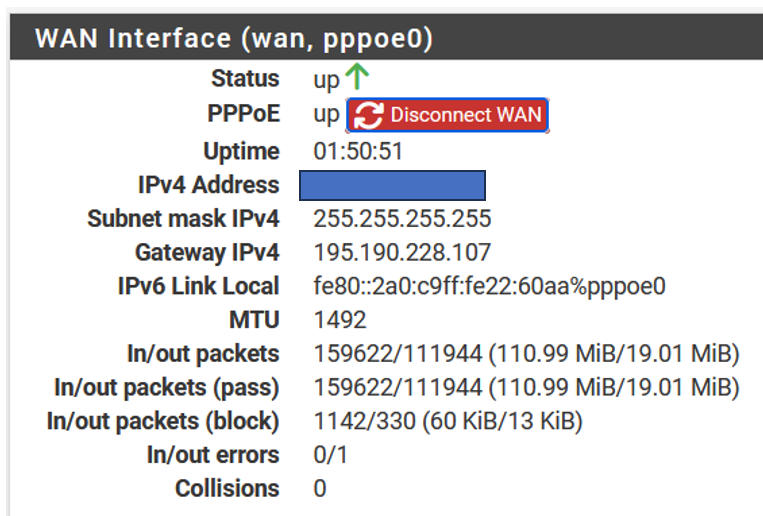Click the MTU value 1492
763x516 pixels.
(x=340, y=320)
